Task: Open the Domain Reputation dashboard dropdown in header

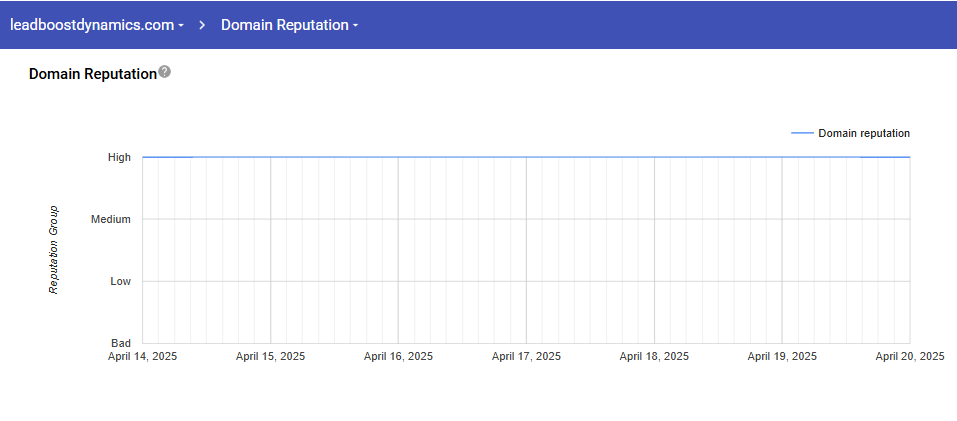Action: [x=289, y=25]
